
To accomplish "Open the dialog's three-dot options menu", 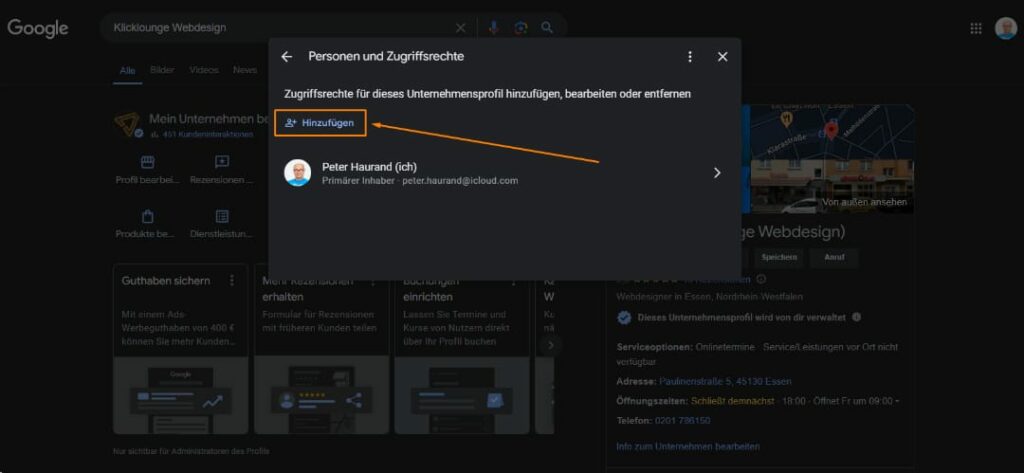I will pyautogui.click(x=690, y=57).
